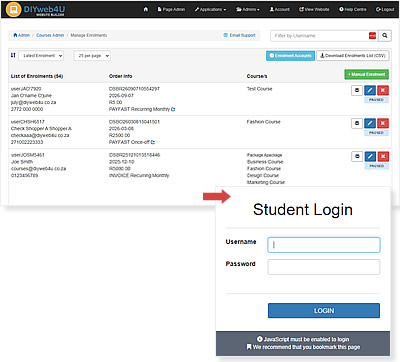This screenshot has width=400, height=362.
Task: Edit the userCHSH6517 enrolment
Action: (370, 123)
